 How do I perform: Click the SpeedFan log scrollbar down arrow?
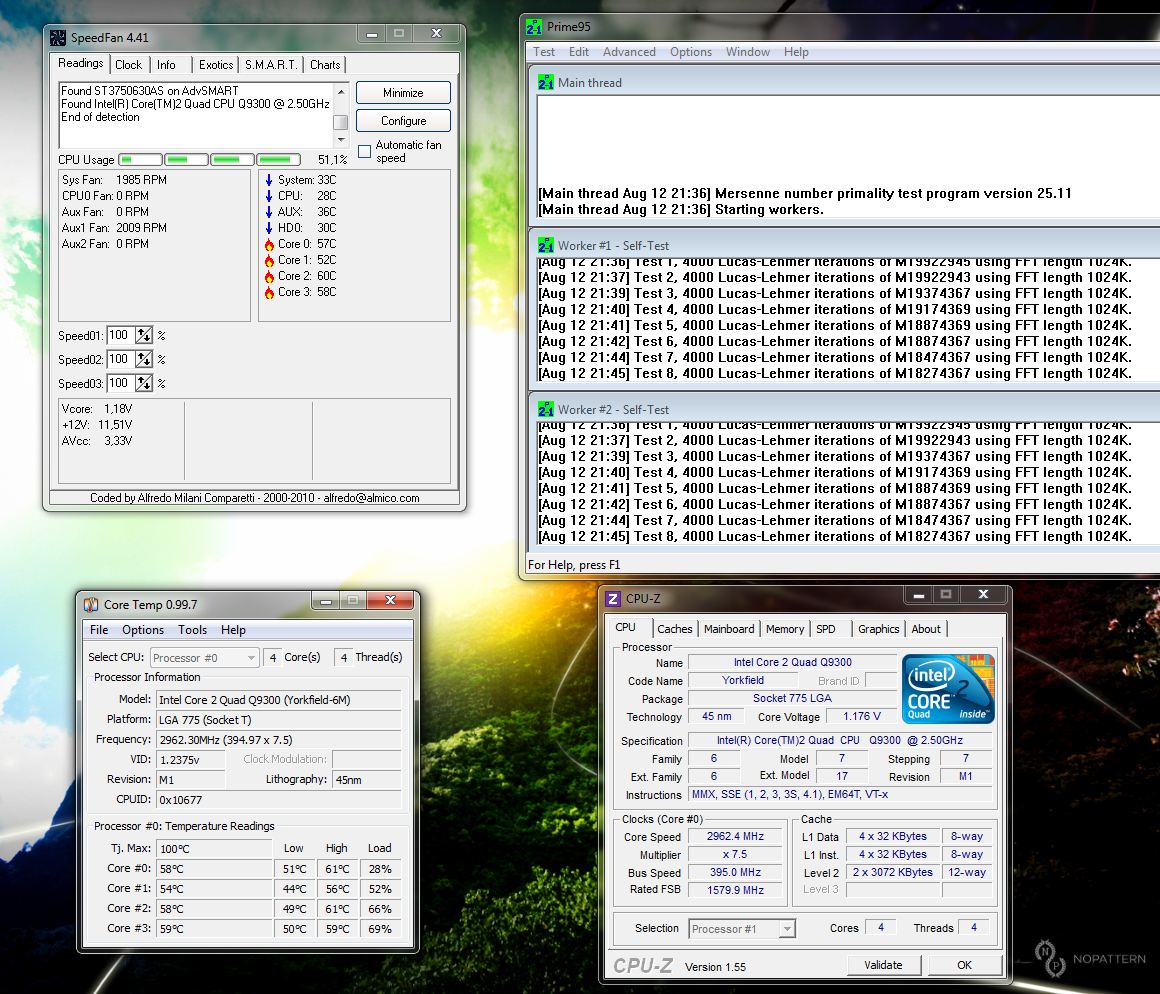coord(340,140)
